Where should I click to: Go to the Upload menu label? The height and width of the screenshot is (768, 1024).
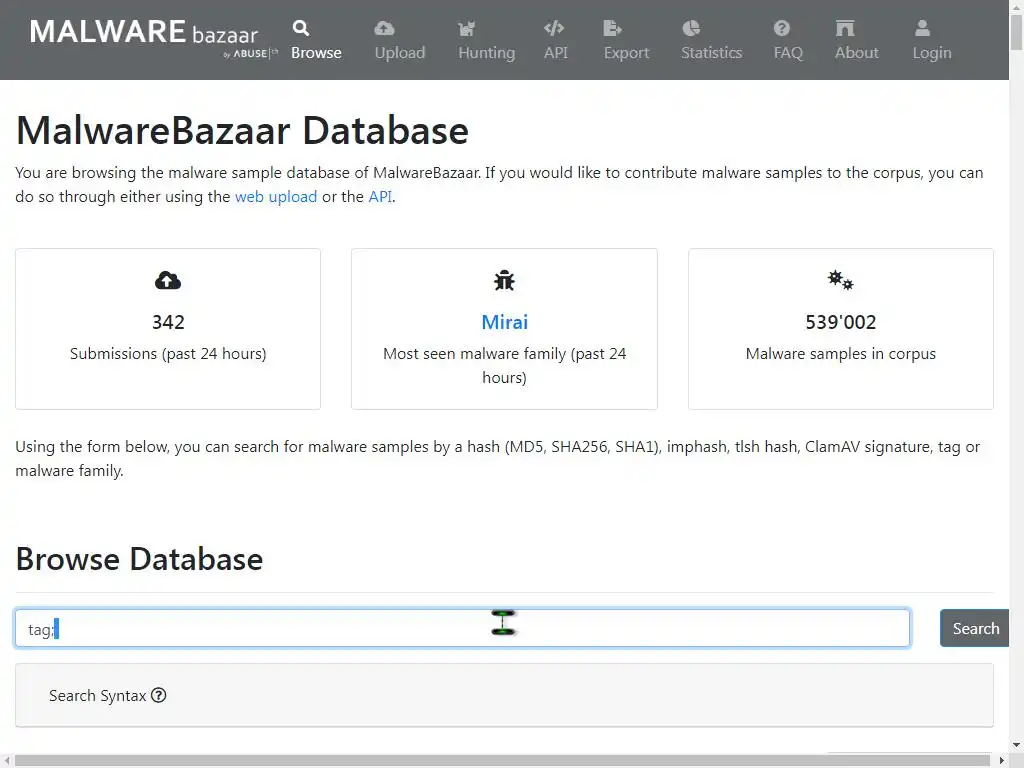tap(400, 53)
